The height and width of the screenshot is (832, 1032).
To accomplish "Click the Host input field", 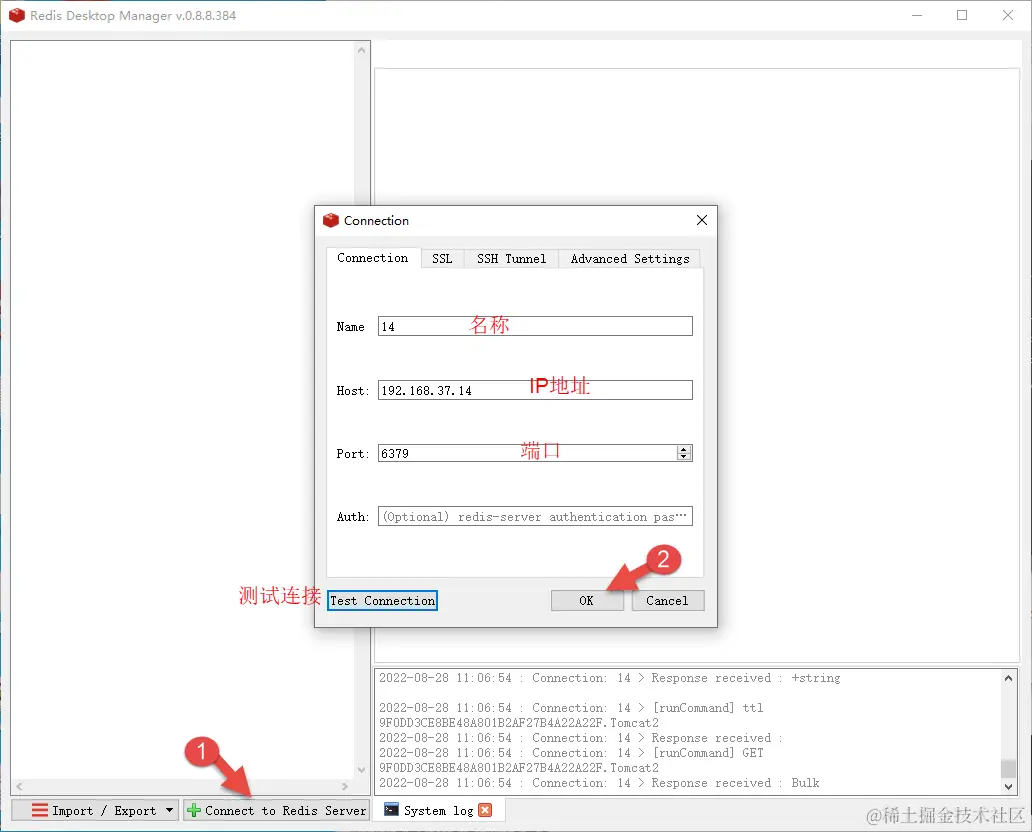I will coord(535,390).
